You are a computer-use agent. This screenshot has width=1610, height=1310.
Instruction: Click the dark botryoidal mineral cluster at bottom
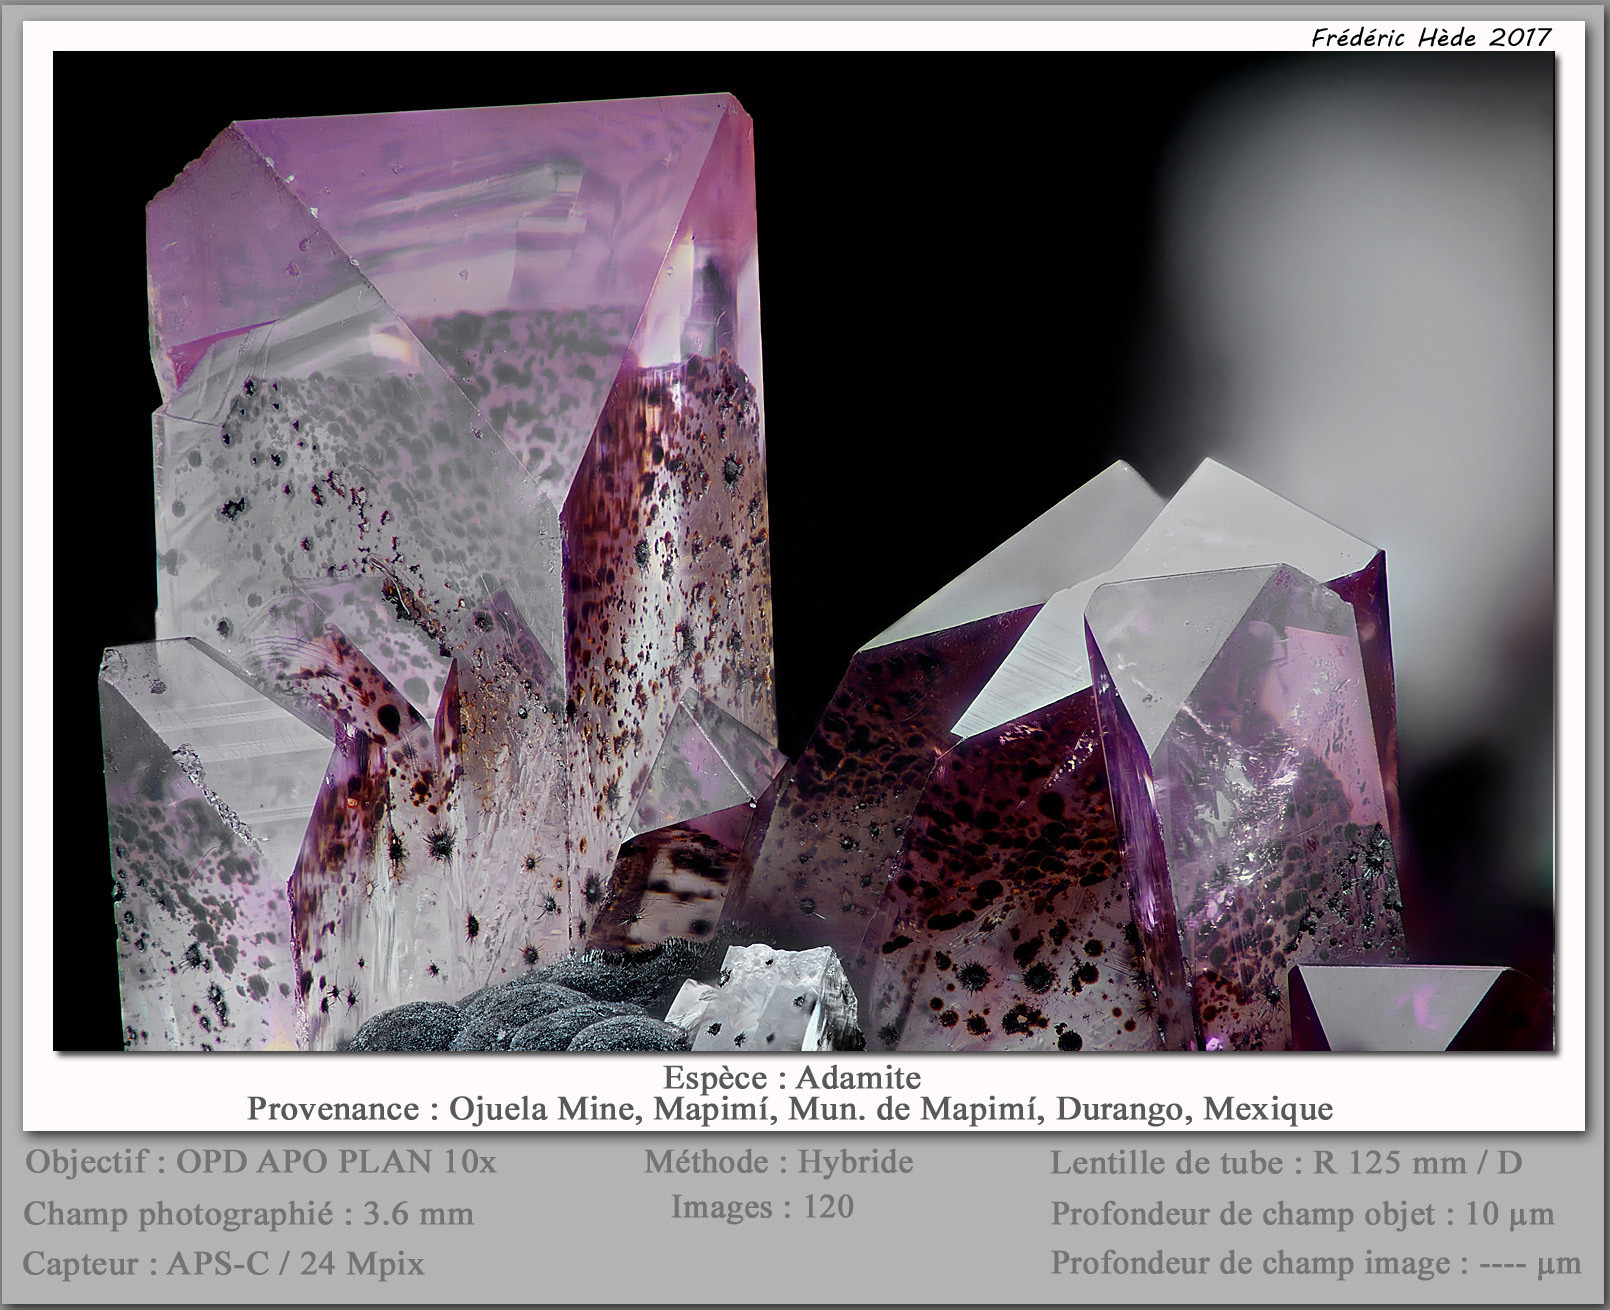pos(500,1015)
